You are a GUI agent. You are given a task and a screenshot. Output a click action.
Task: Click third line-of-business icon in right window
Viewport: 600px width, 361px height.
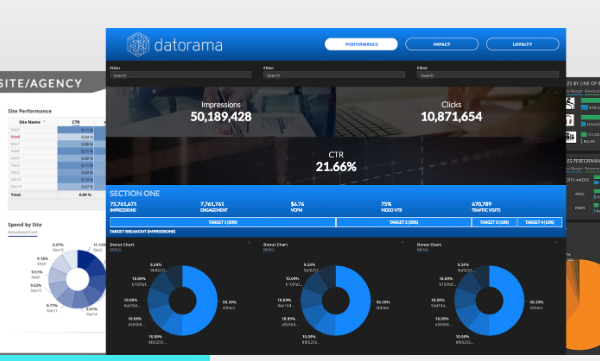[571, 137]
